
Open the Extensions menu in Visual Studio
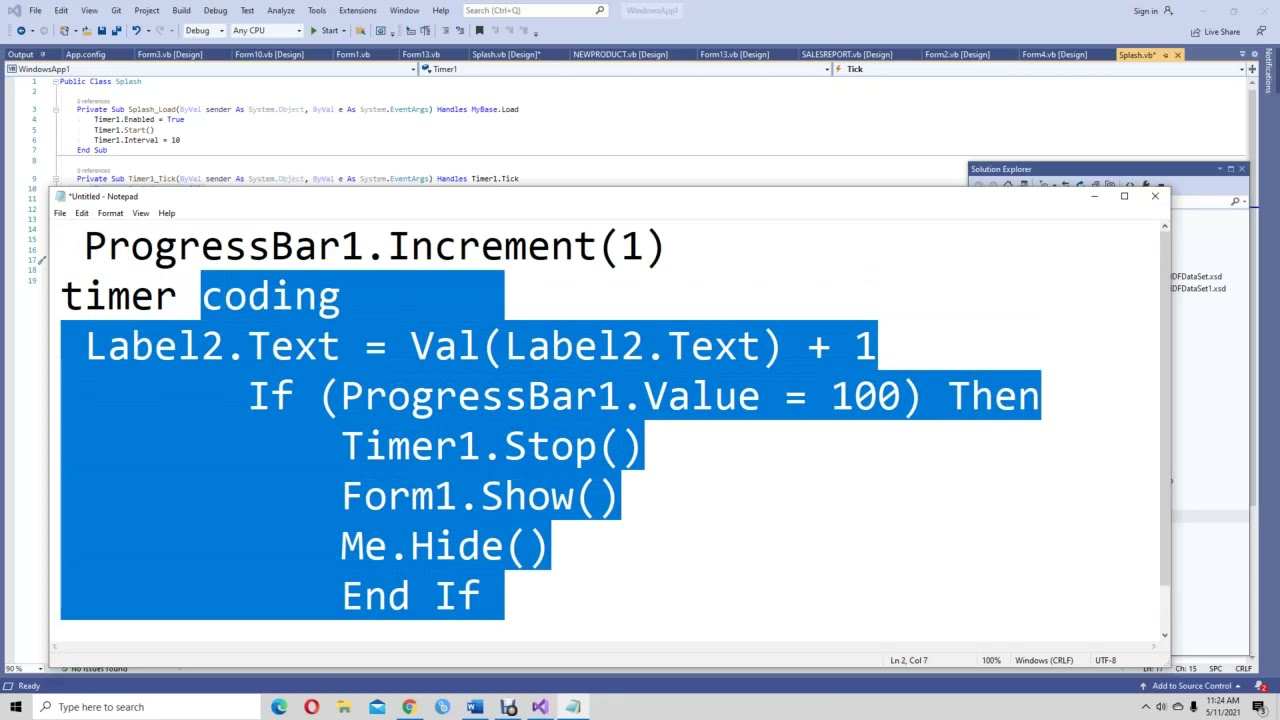click(357, 11)
